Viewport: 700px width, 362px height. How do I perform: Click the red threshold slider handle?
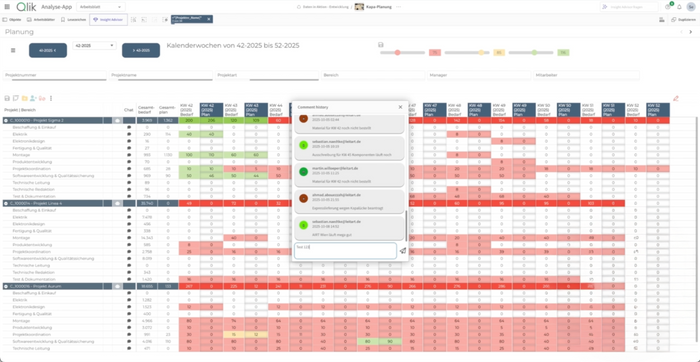[x=397, y=53]
